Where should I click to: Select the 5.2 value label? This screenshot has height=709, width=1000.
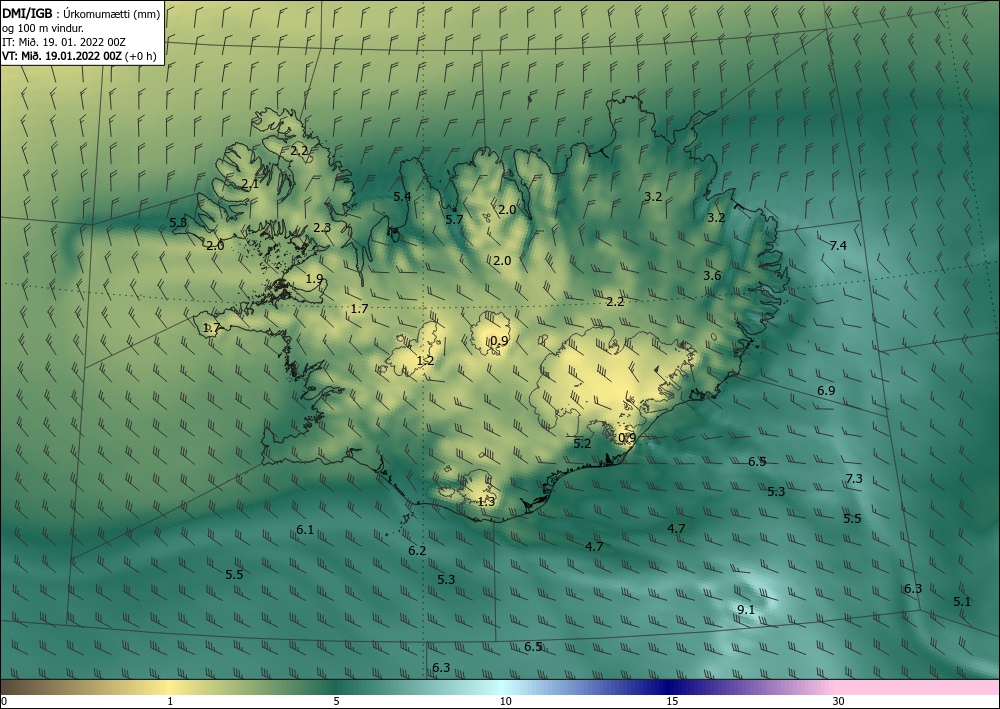coord(582,444)
